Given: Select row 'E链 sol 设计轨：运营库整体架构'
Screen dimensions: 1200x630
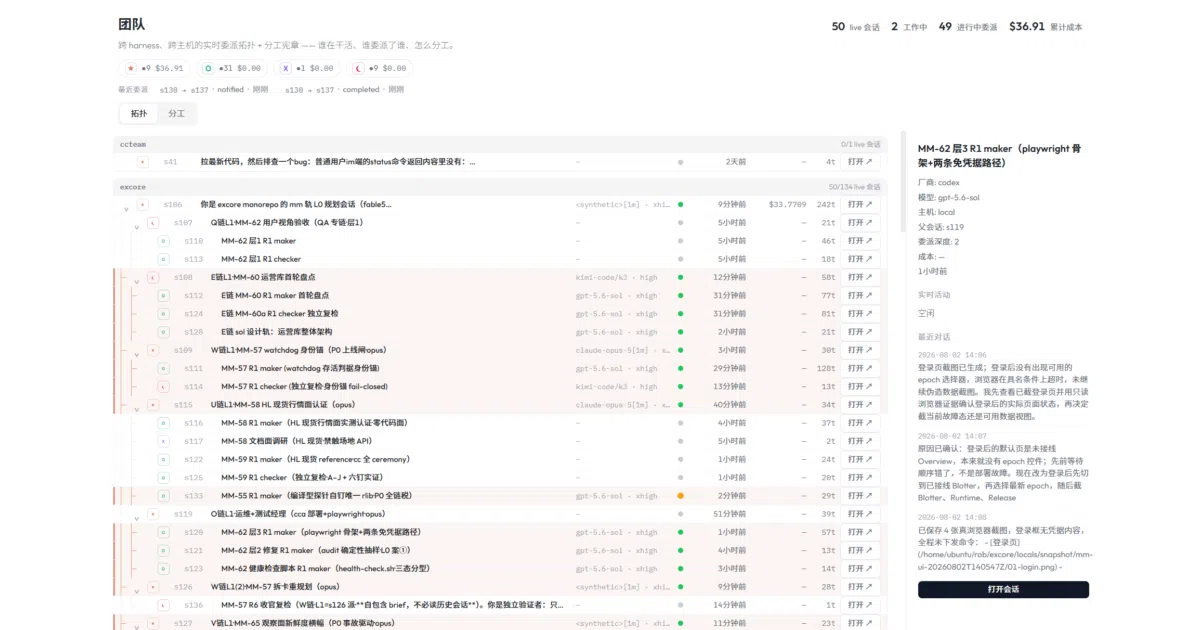Looking at the screenshot, I should 500,332.
